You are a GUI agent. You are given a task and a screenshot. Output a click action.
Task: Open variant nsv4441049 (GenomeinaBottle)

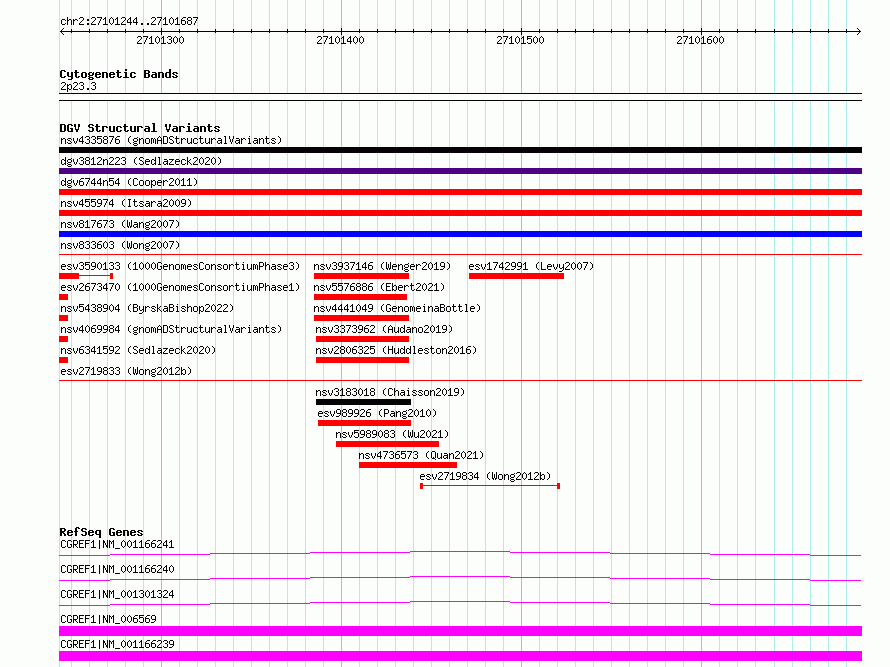[x=397, y=308]
